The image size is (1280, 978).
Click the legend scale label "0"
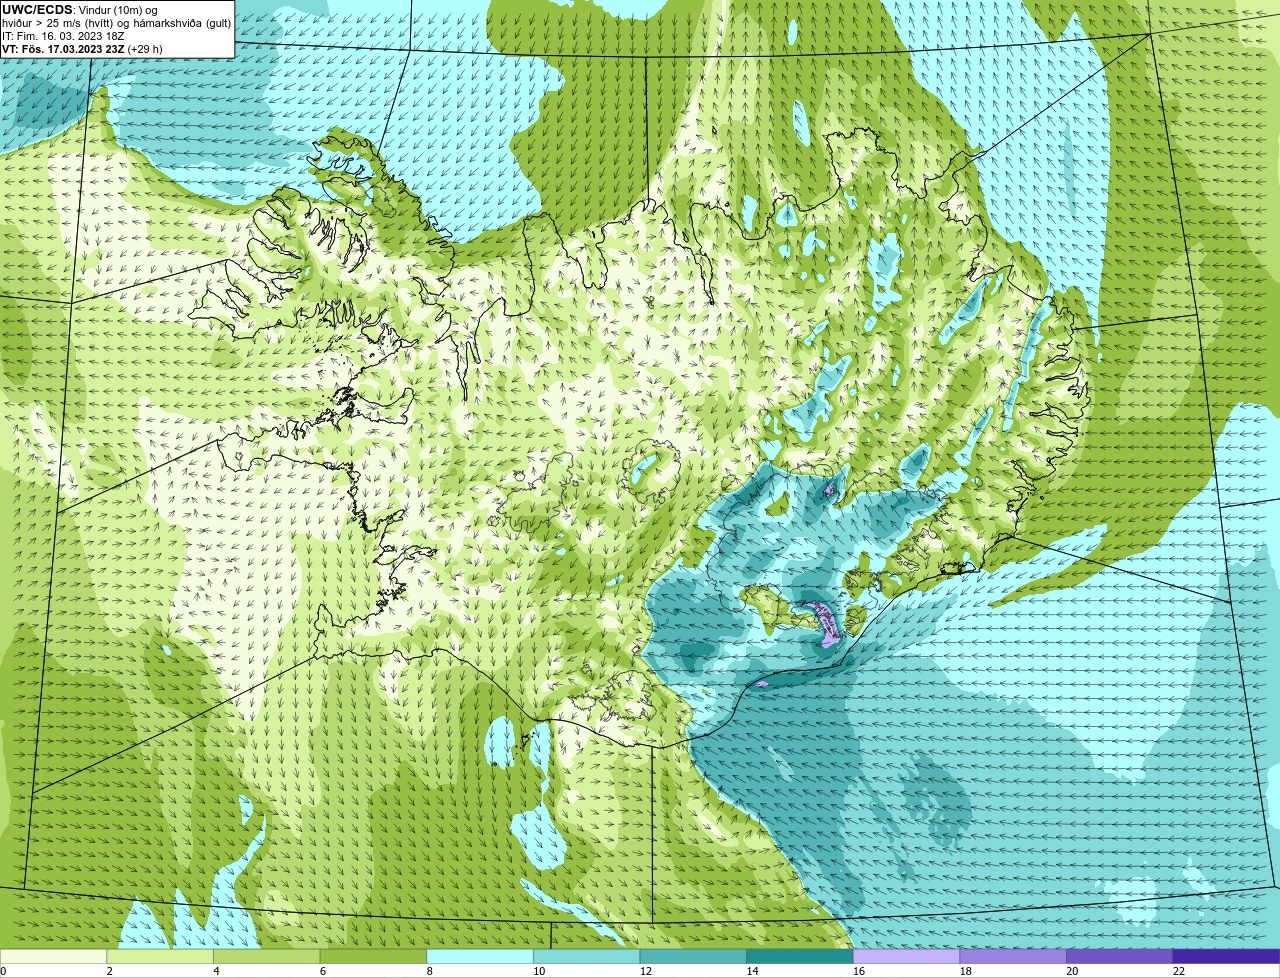[x=3, y=971]
